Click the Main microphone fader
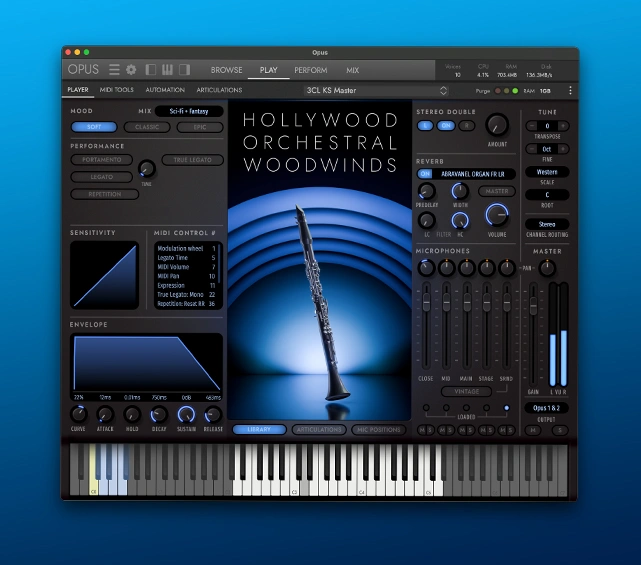The image size is (641, 565). tap(466, 303)
